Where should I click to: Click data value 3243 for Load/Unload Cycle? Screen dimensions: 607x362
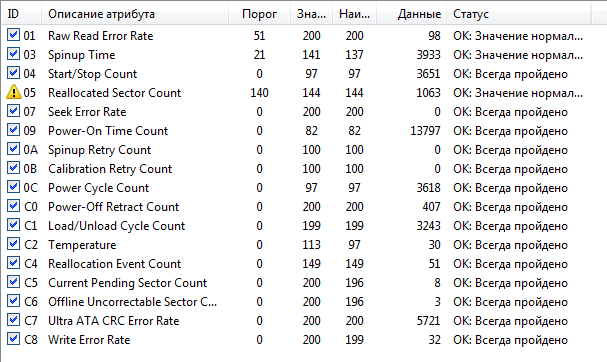click(428, 226)
